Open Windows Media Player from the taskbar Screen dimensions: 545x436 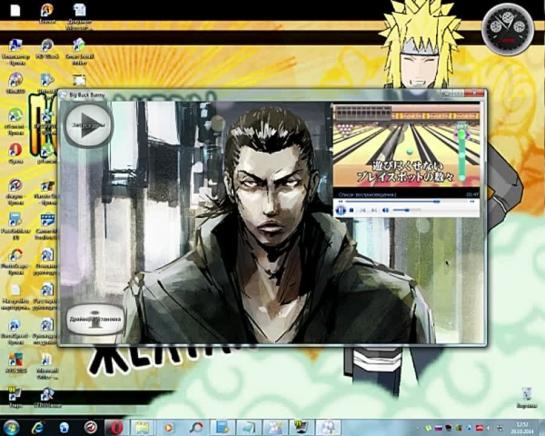coord(169,427)
